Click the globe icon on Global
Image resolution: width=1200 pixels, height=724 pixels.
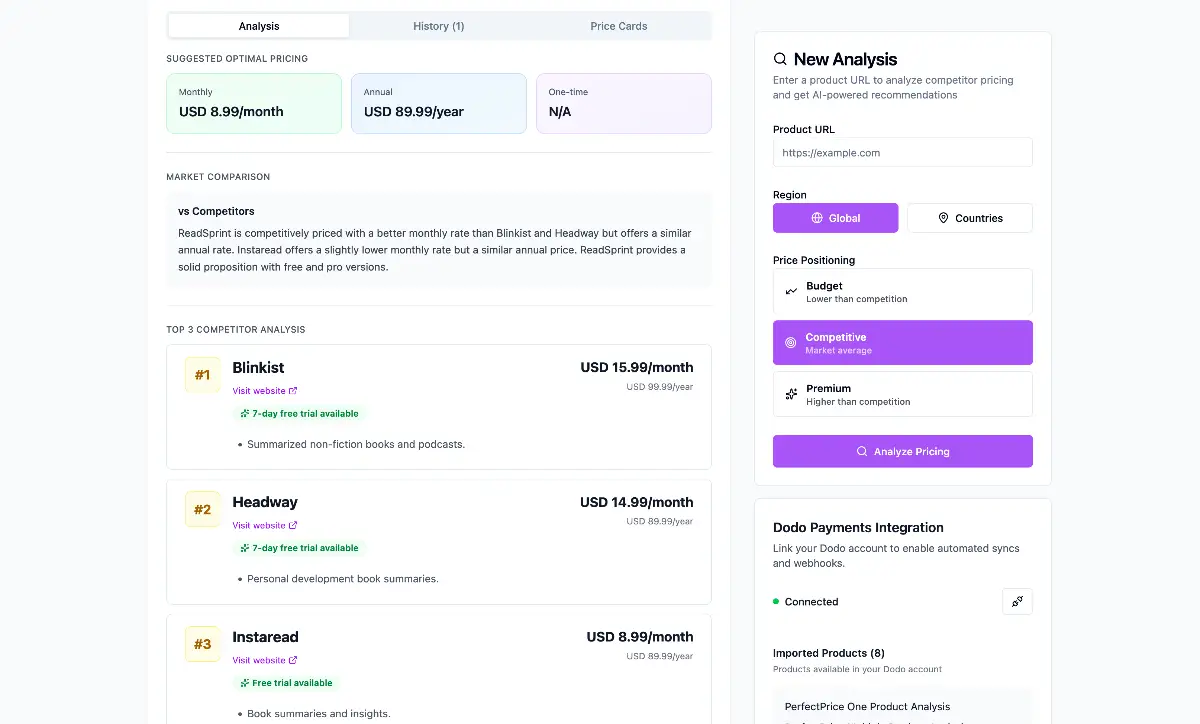[817, 218]
